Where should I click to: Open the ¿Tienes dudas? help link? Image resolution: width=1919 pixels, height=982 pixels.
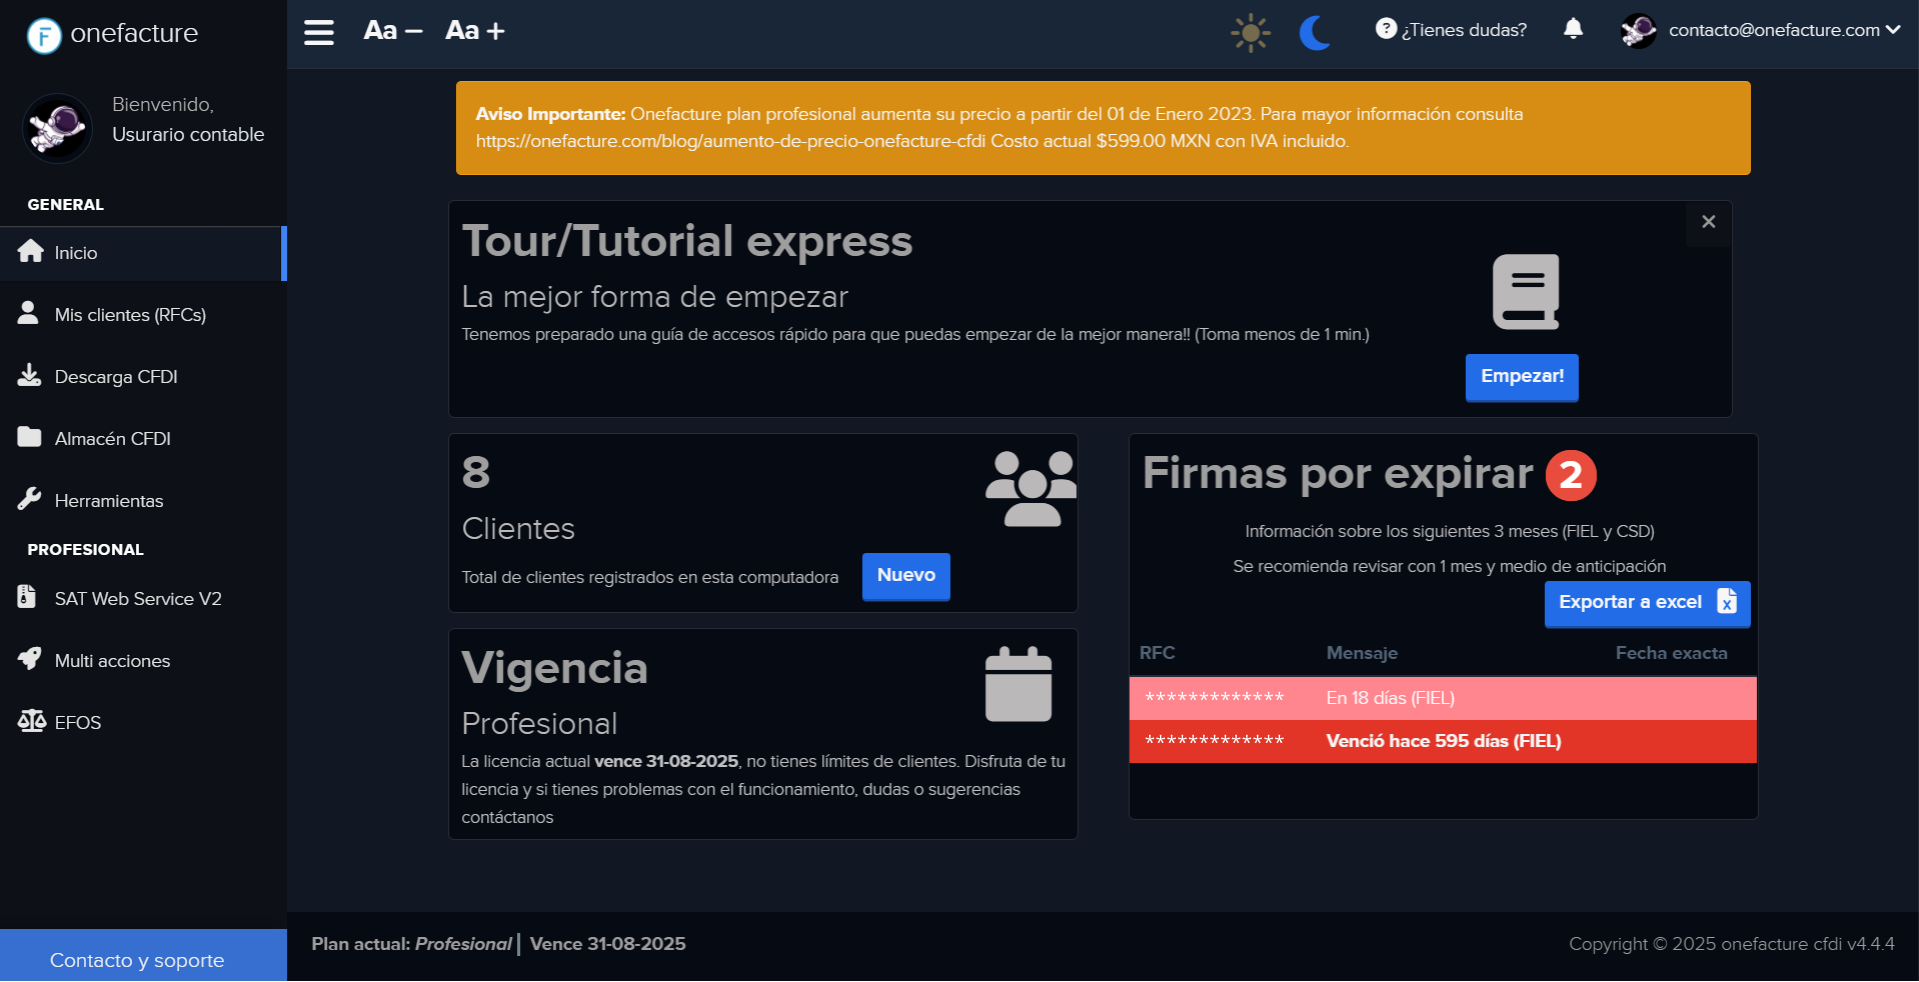1451,30
